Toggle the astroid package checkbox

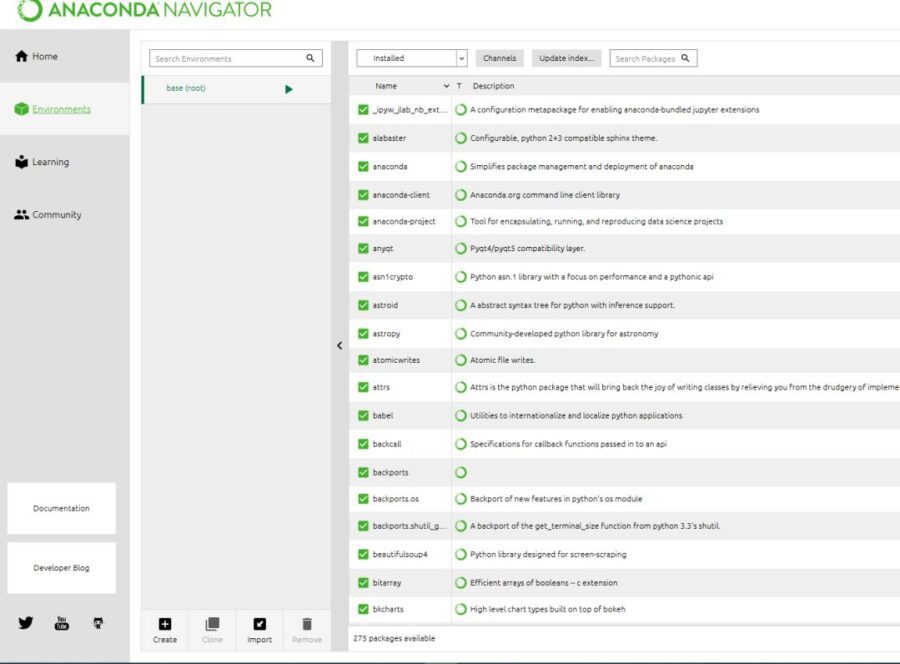click(363, 305)
